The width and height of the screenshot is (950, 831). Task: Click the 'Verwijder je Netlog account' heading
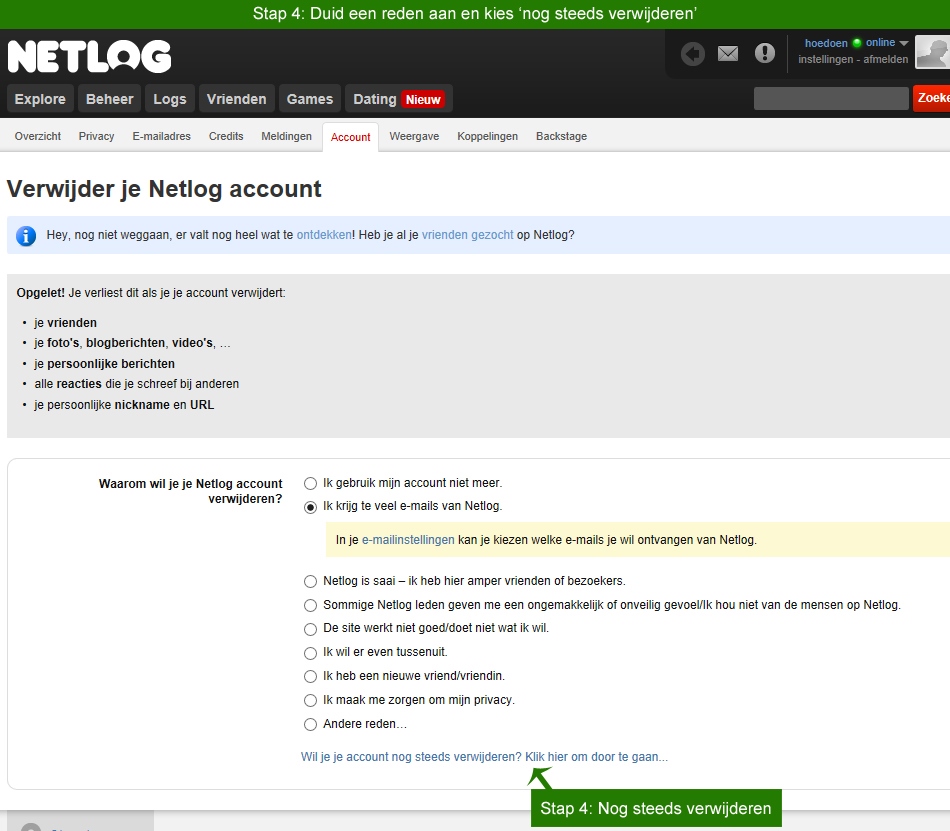coord(164,189)
